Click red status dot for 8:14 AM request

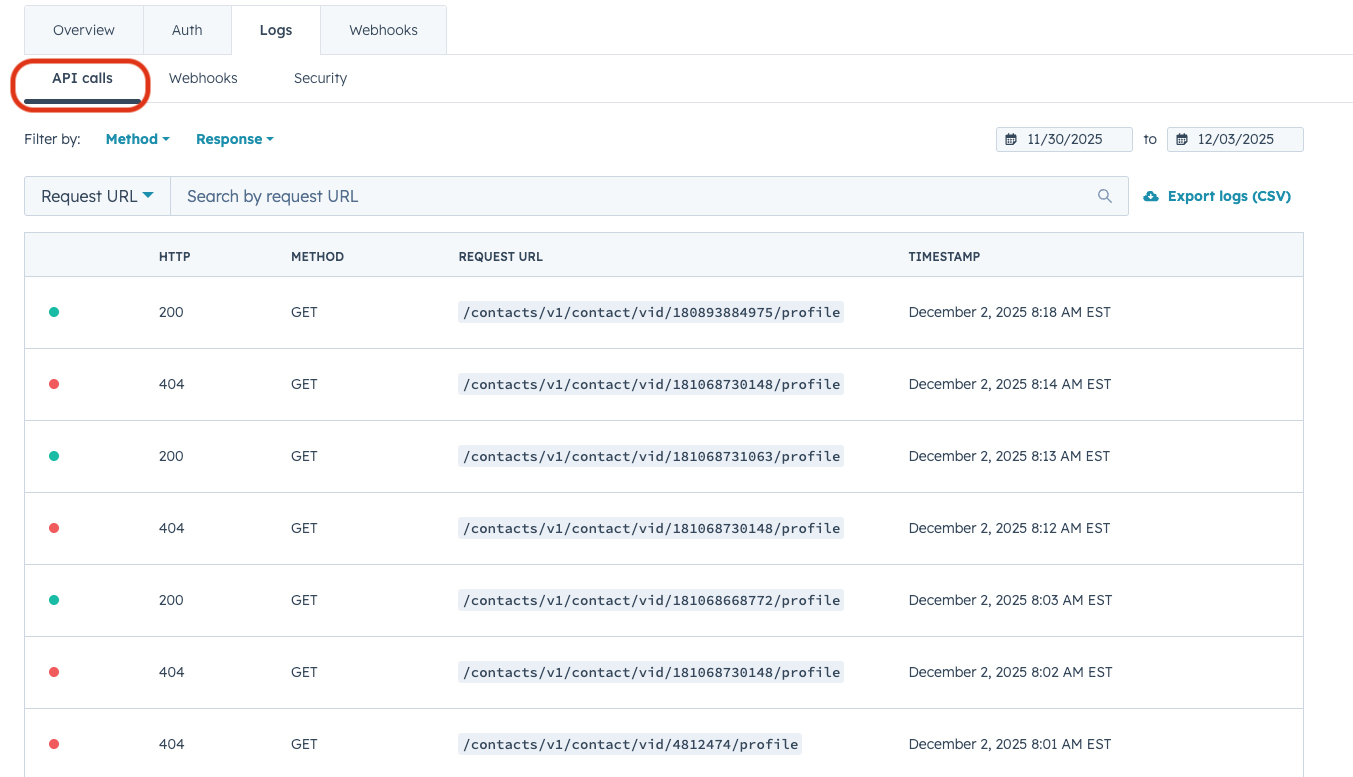[54, 384]
